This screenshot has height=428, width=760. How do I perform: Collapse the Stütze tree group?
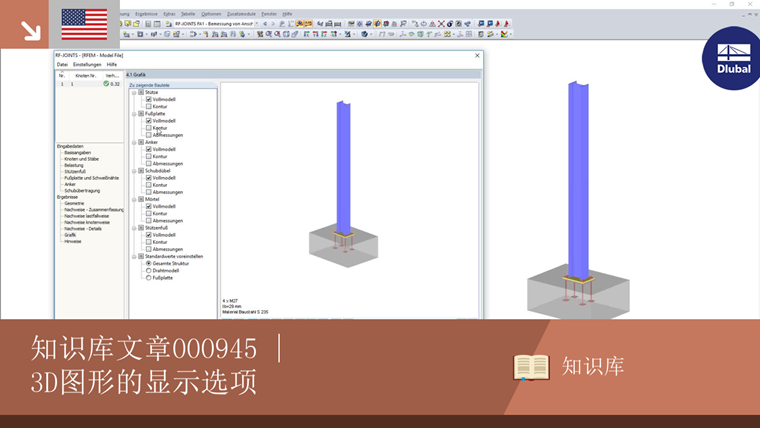pos(134,92)
